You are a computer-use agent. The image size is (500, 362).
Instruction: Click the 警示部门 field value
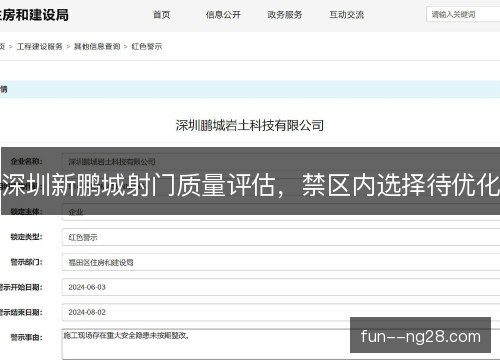[281, 262]
